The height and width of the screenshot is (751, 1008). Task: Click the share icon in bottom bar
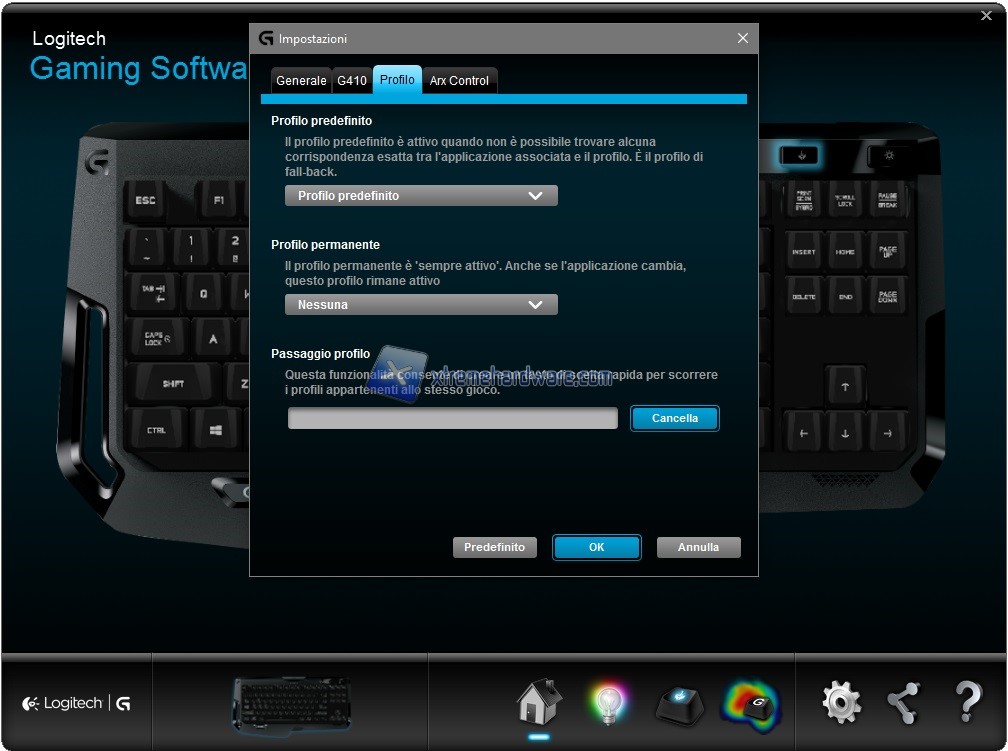click(904, 703)
